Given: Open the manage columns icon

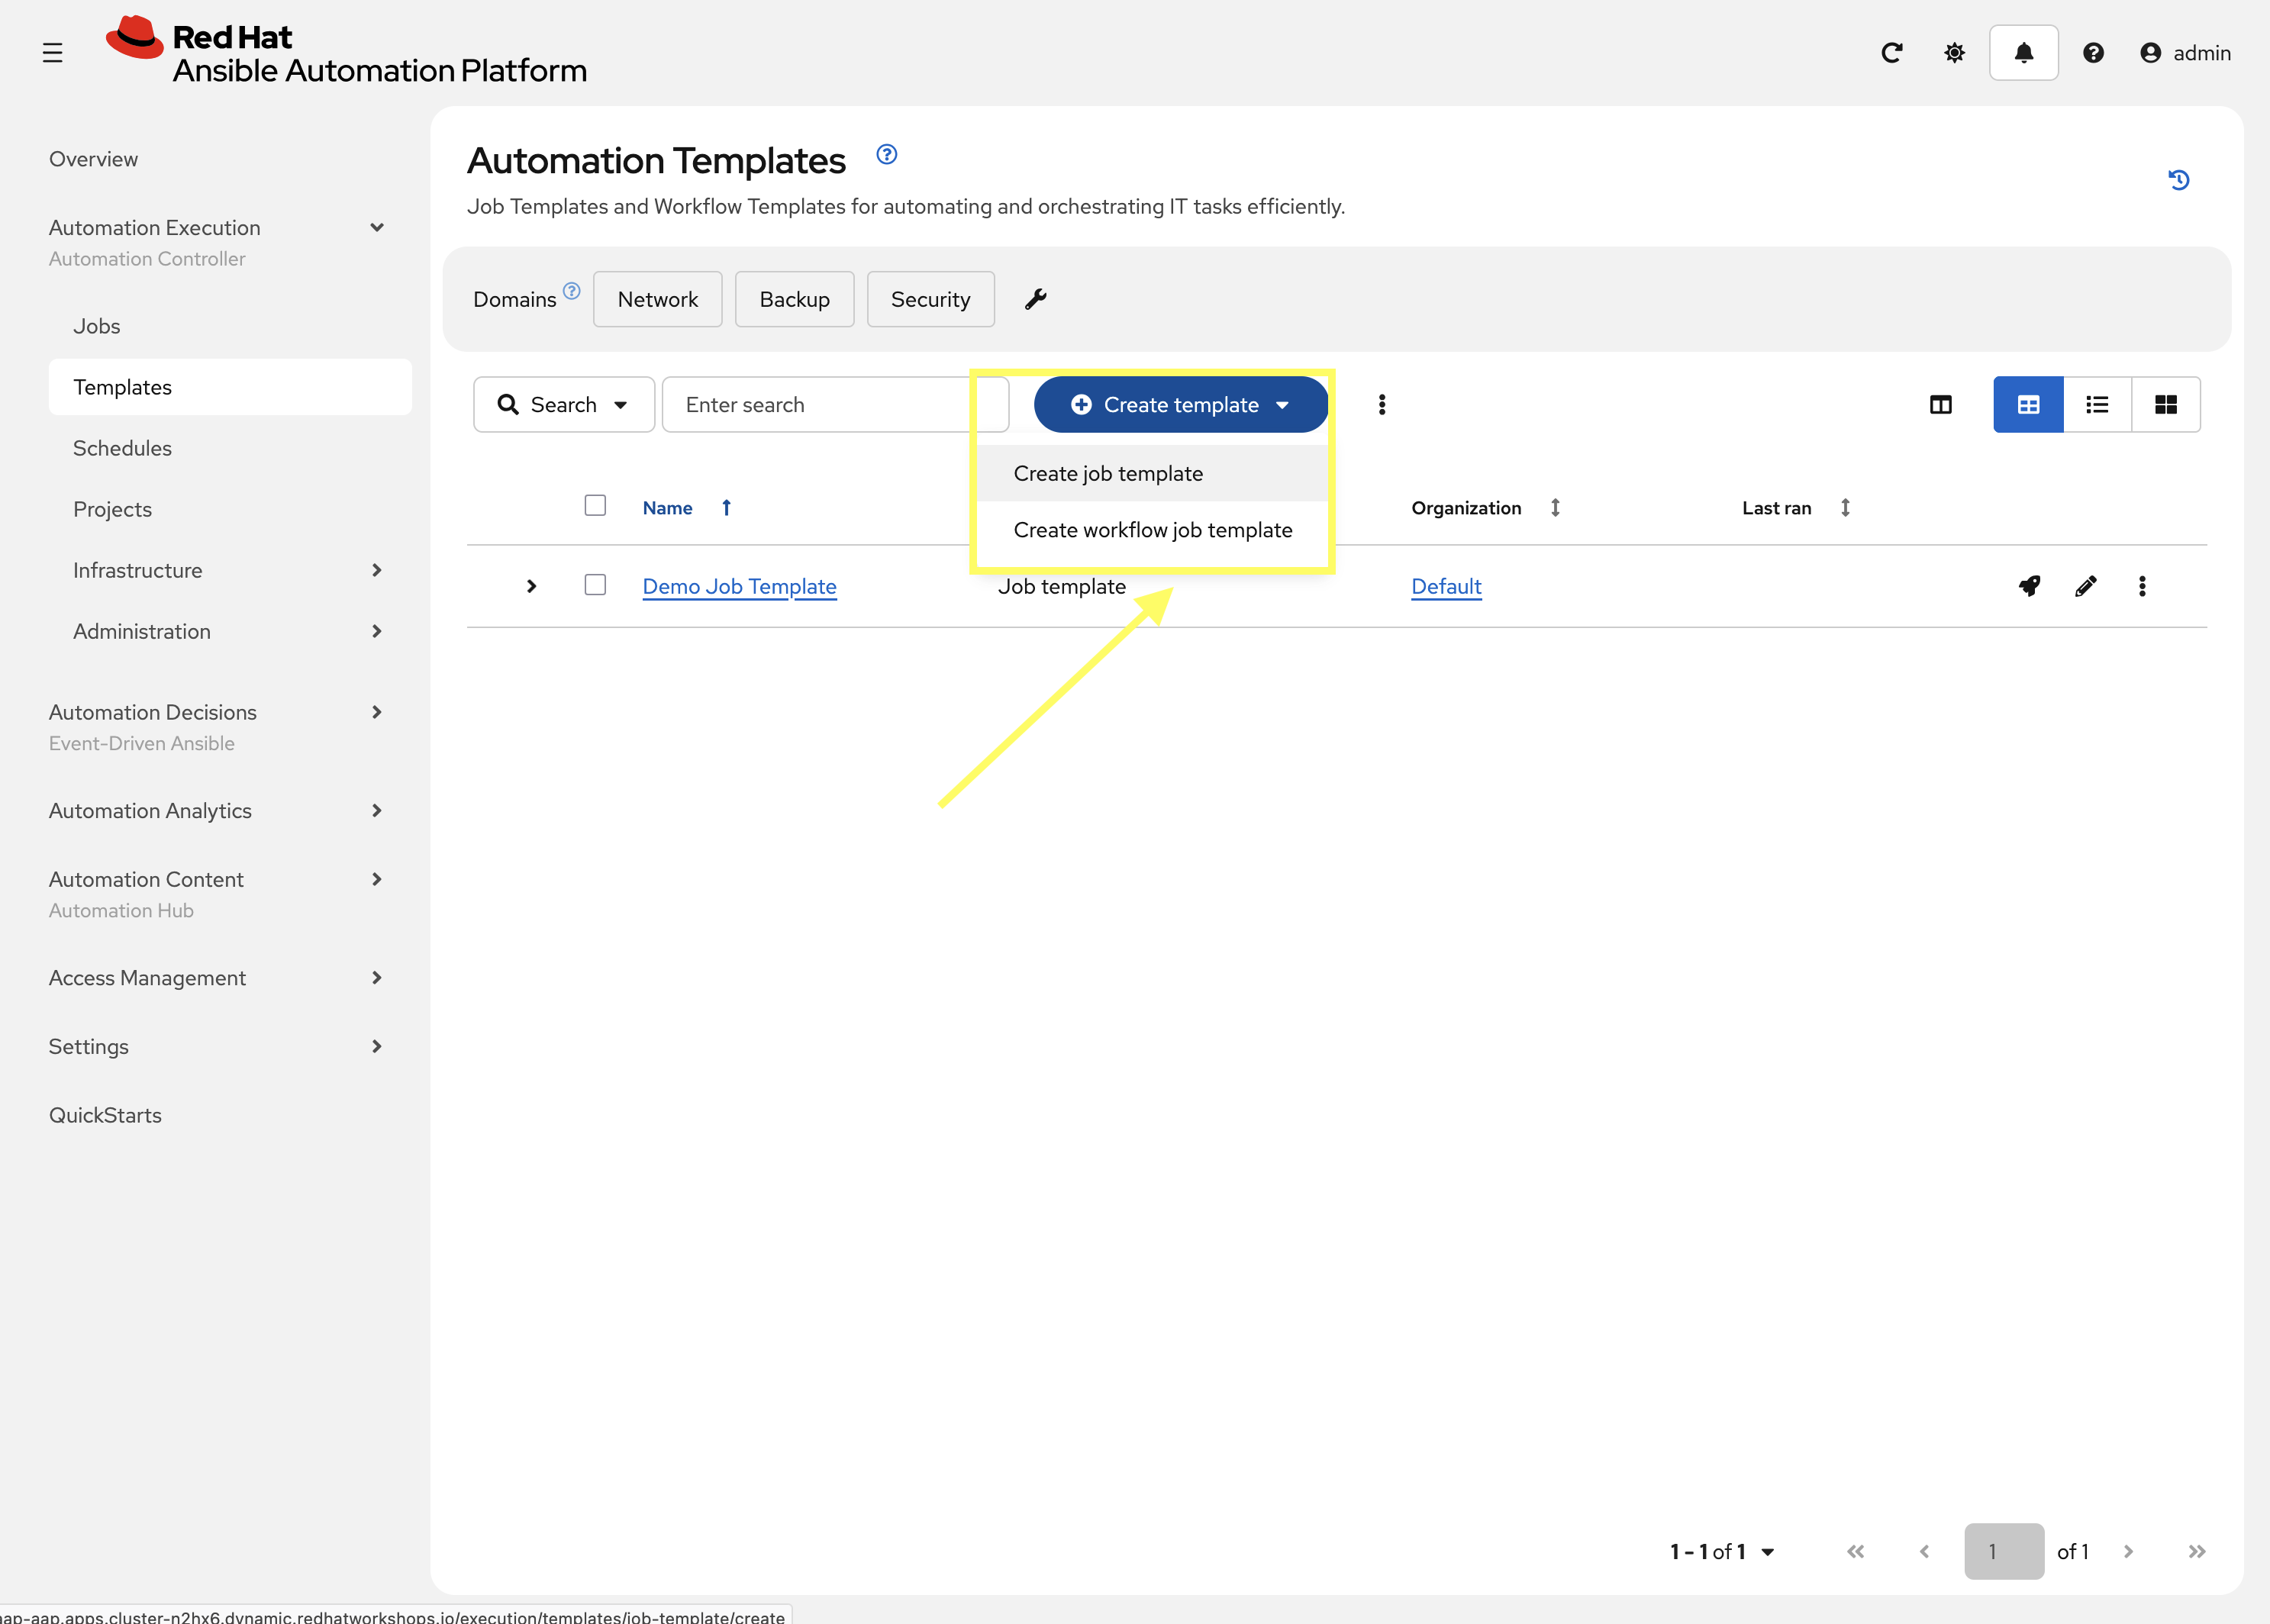Looking at the screenshot, I should coord(1940,404).
